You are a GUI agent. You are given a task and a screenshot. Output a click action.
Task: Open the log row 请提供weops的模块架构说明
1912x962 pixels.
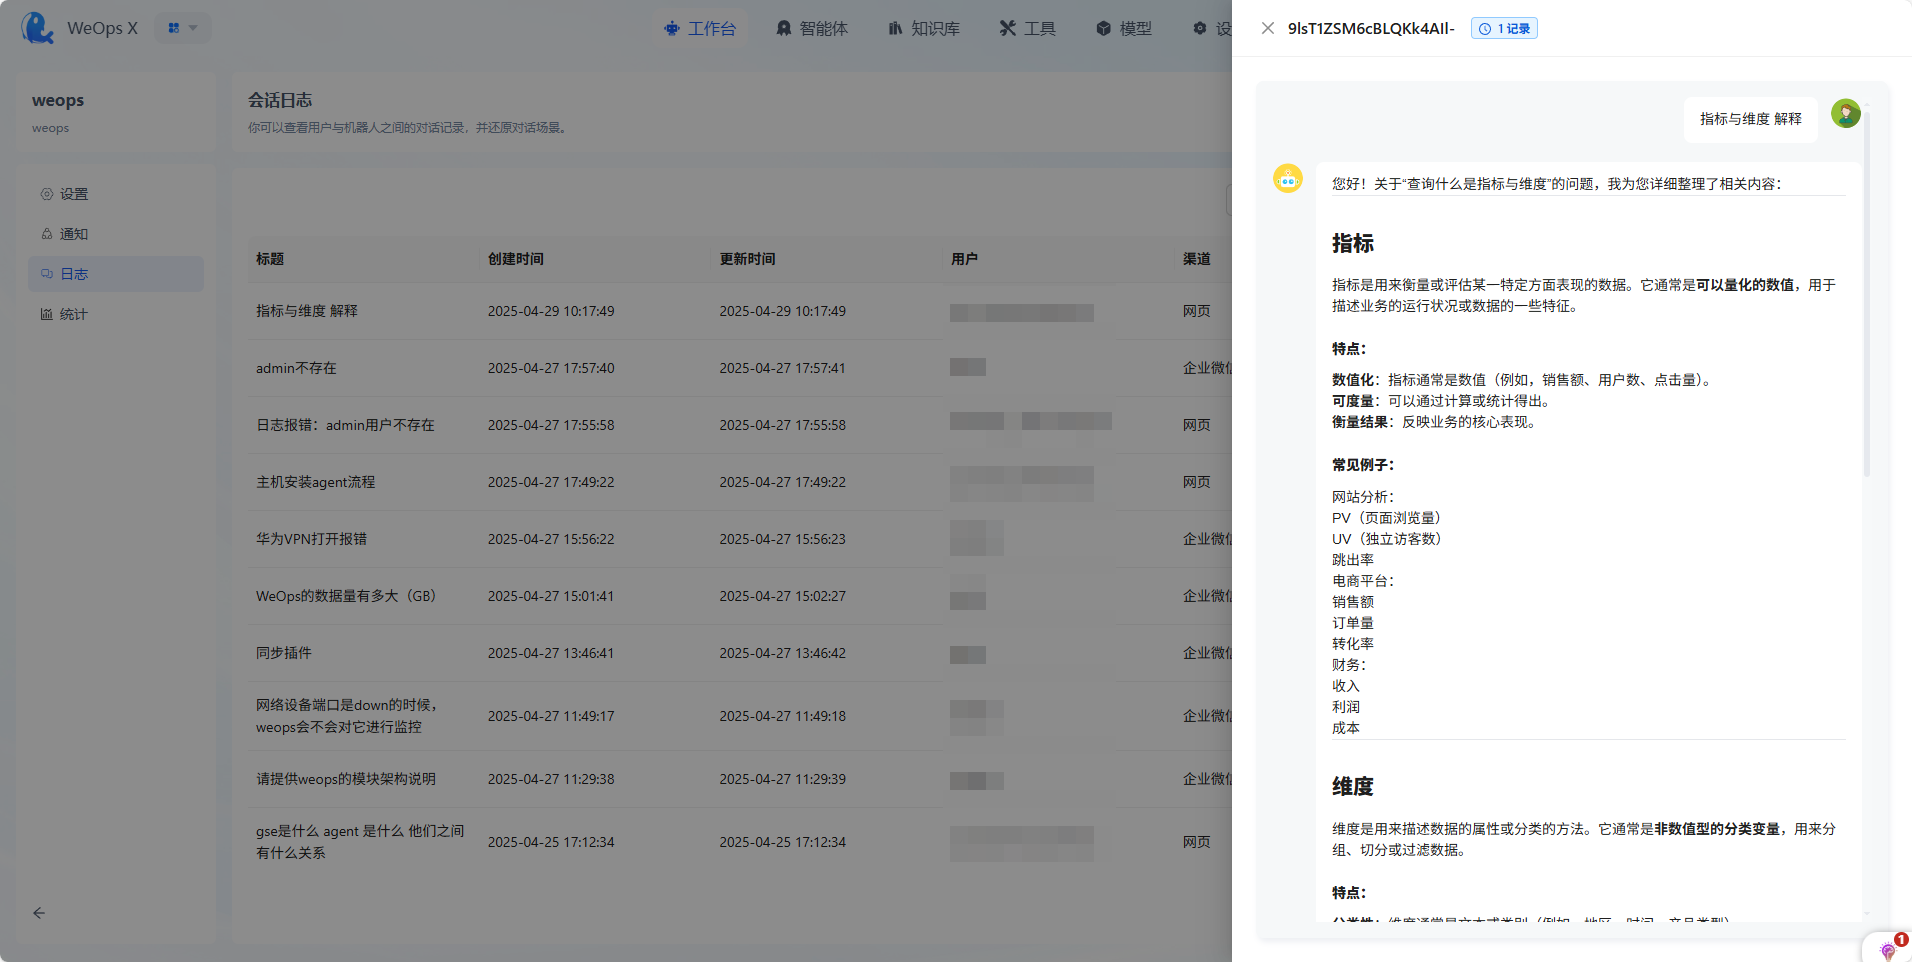pyautogui.click(x=740, y=779)
